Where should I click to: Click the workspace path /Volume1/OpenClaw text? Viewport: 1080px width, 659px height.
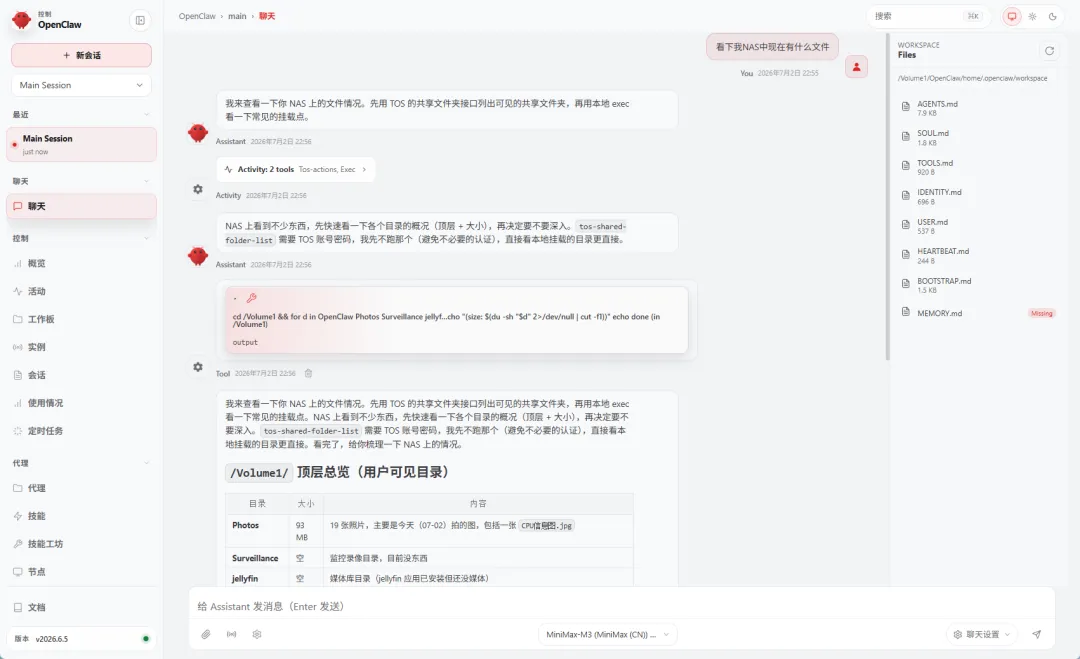[972, 79]
